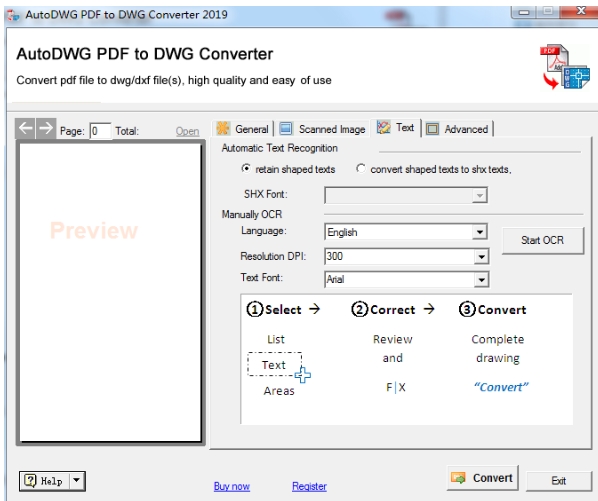Viewport: 598px width, 501px height.
Task: Click the General tab star icon
Action: pyautogui.click(x=223, y=128)
